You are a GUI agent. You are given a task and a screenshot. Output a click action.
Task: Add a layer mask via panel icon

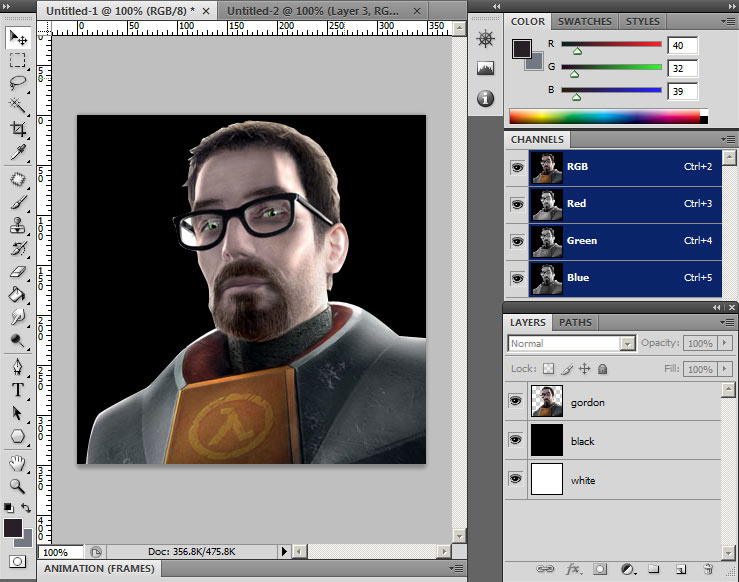[601, 569]
